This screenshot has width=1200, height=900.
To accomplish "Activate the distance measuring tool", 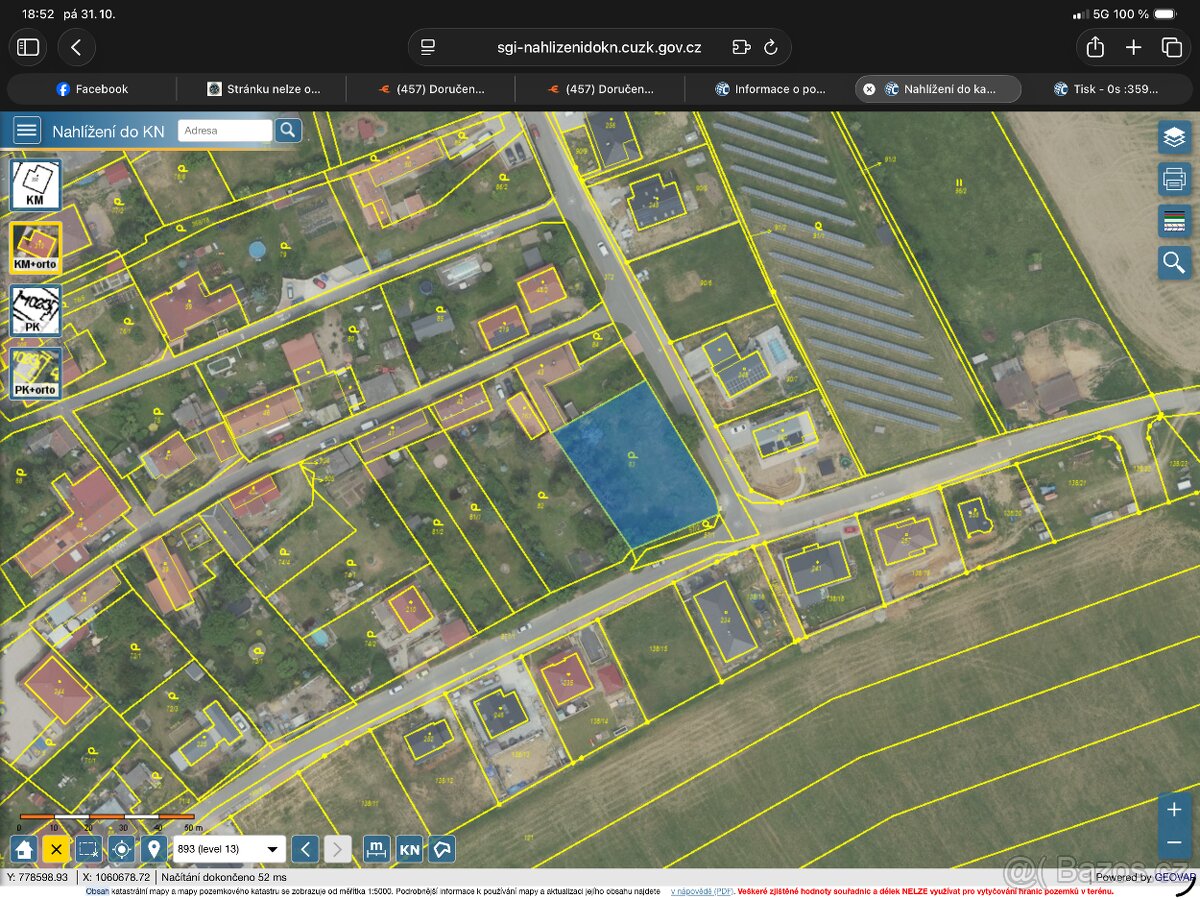I will click(377, 850).
